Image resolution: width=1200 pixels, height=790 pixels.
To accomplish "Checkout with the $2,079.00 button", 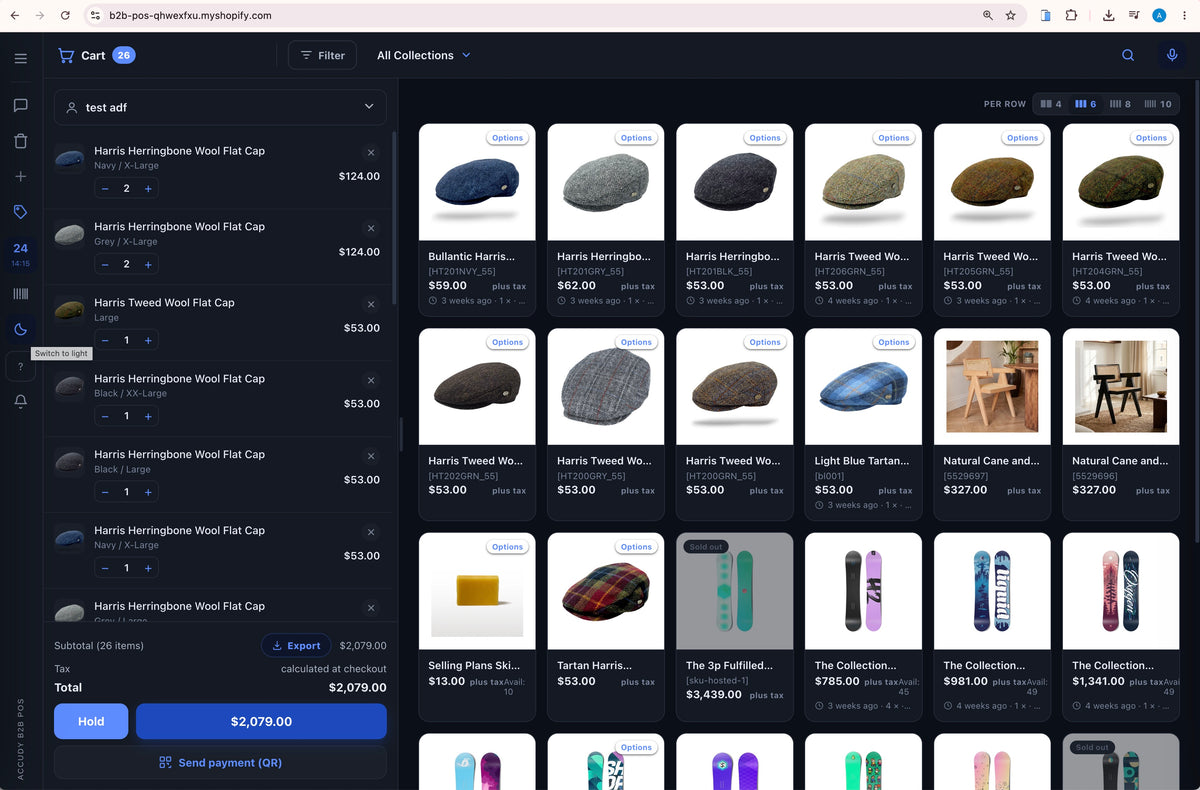I will click(x=261, y=721).
